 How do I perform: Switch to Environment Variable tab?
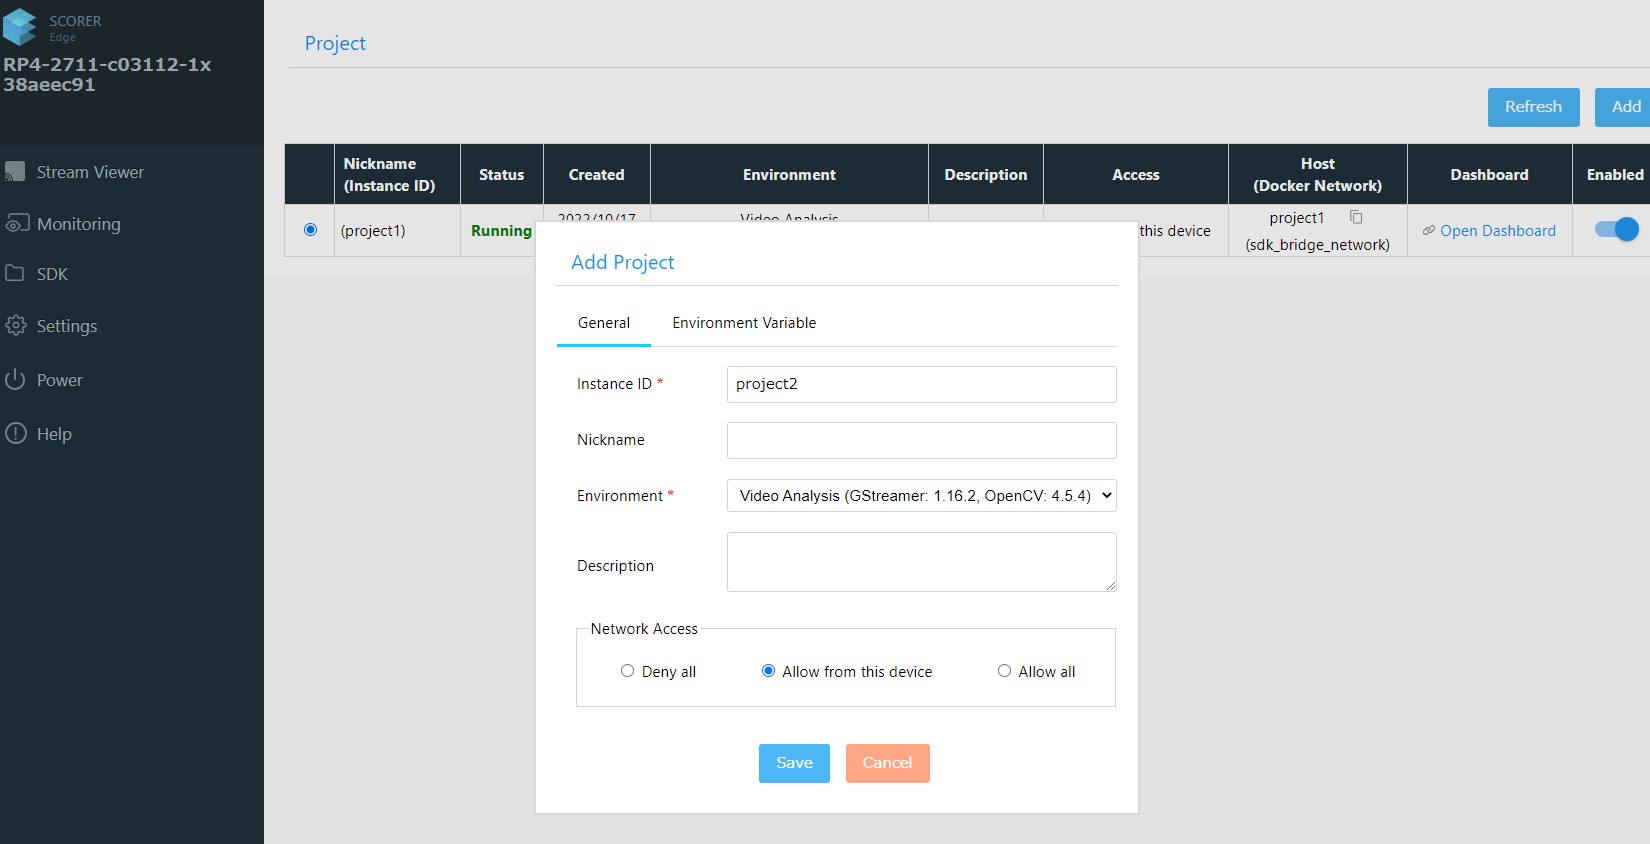744,323
